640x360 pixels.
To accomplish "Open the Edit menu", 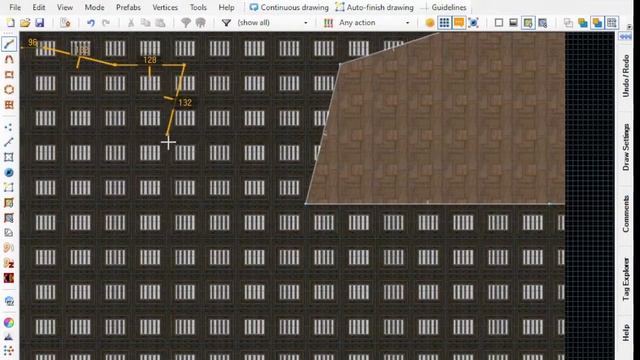I will 39,7.
